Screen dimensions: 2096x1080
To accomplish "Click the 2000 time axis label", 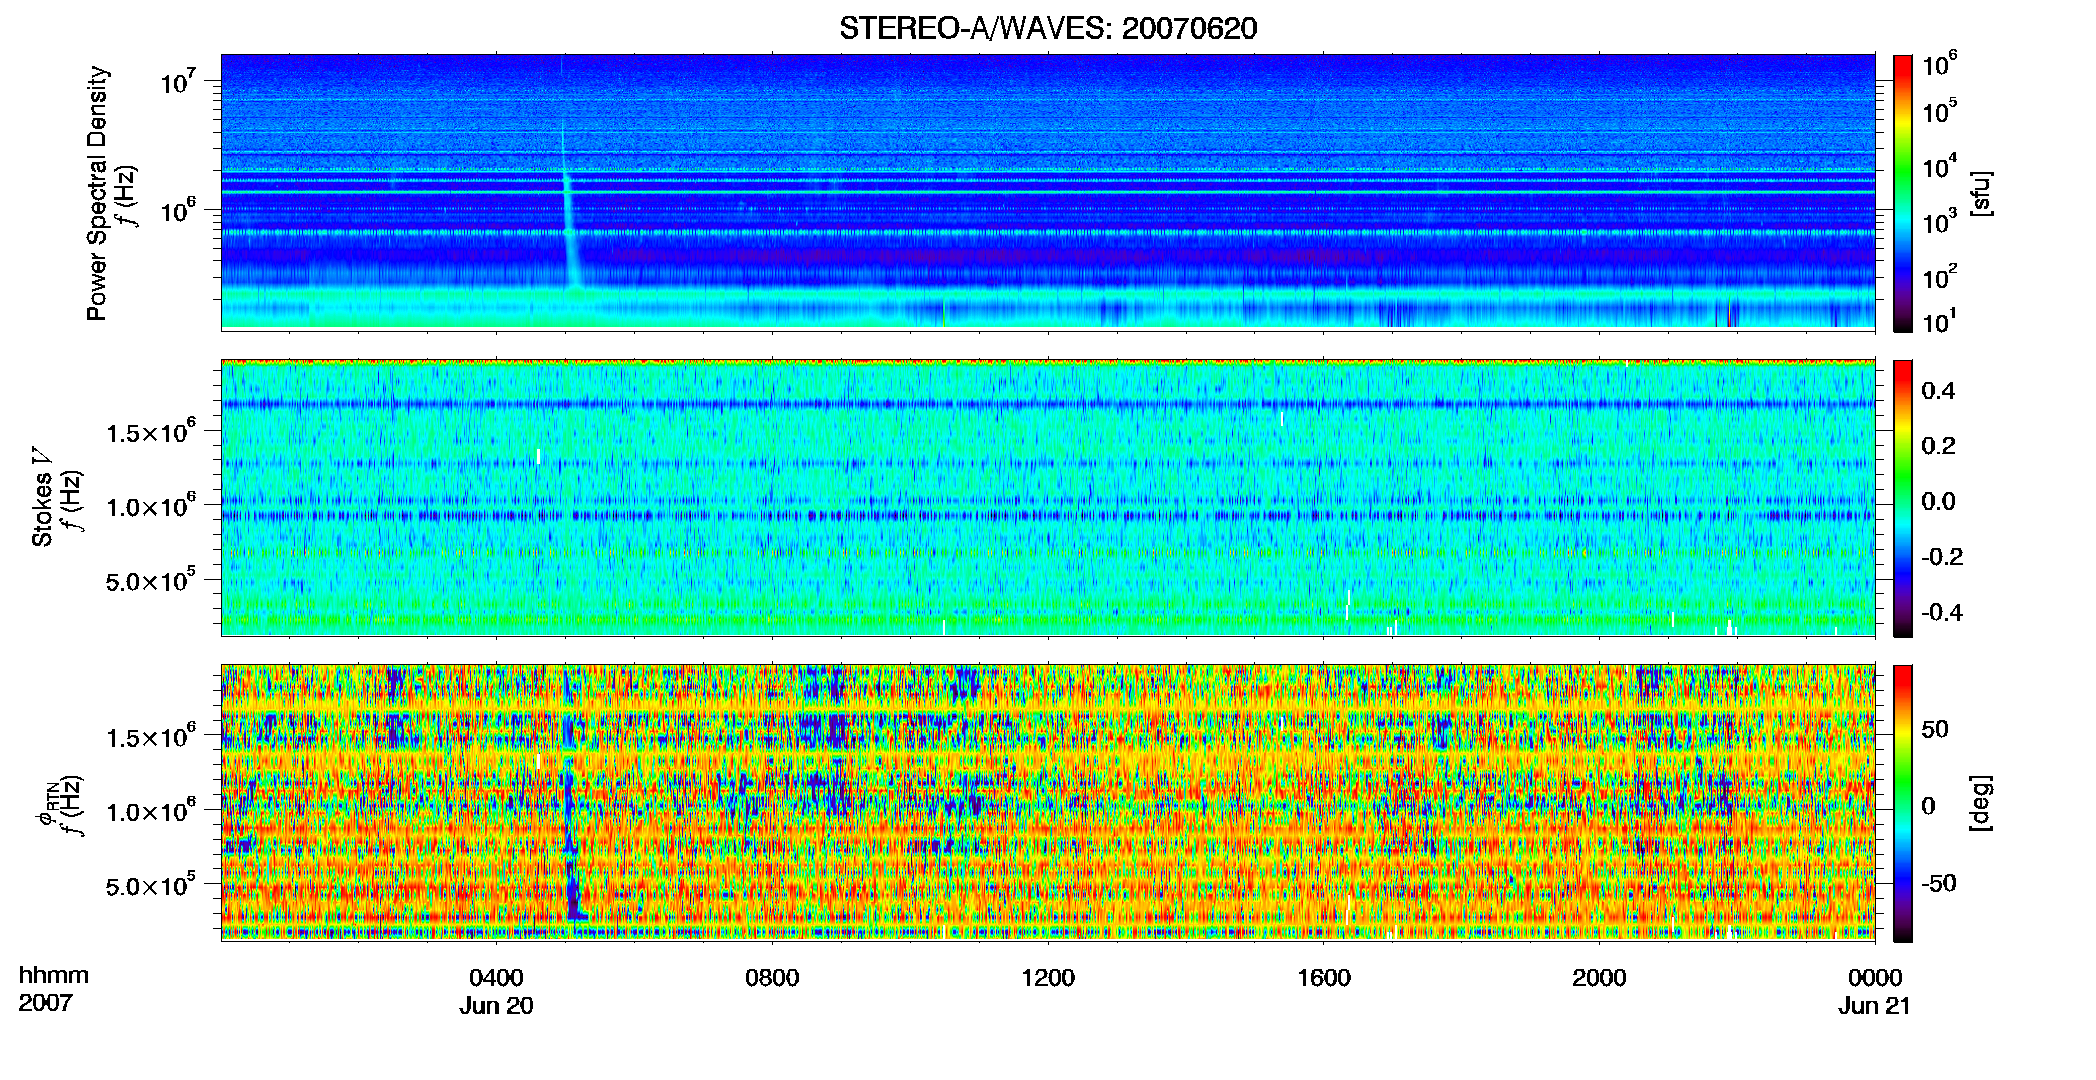I will (x=1599, y=978).
